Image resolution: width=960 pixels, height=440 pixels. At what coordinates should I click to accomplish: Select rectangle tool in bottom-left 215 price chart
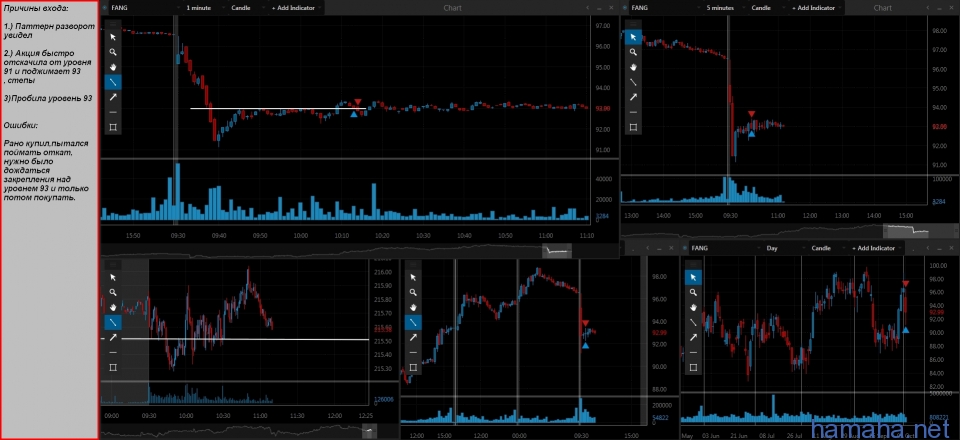click(113, 367)
